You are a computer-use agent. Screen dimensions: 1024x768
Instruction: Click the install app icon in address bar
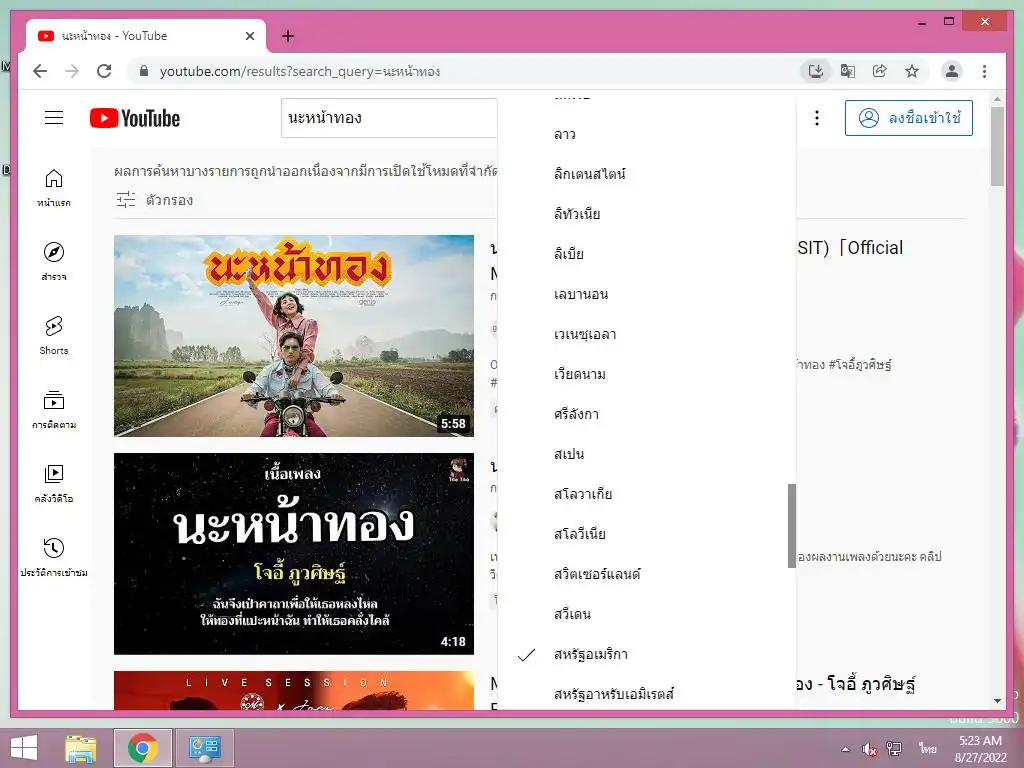pyautogui.click(x=816, y=71)
